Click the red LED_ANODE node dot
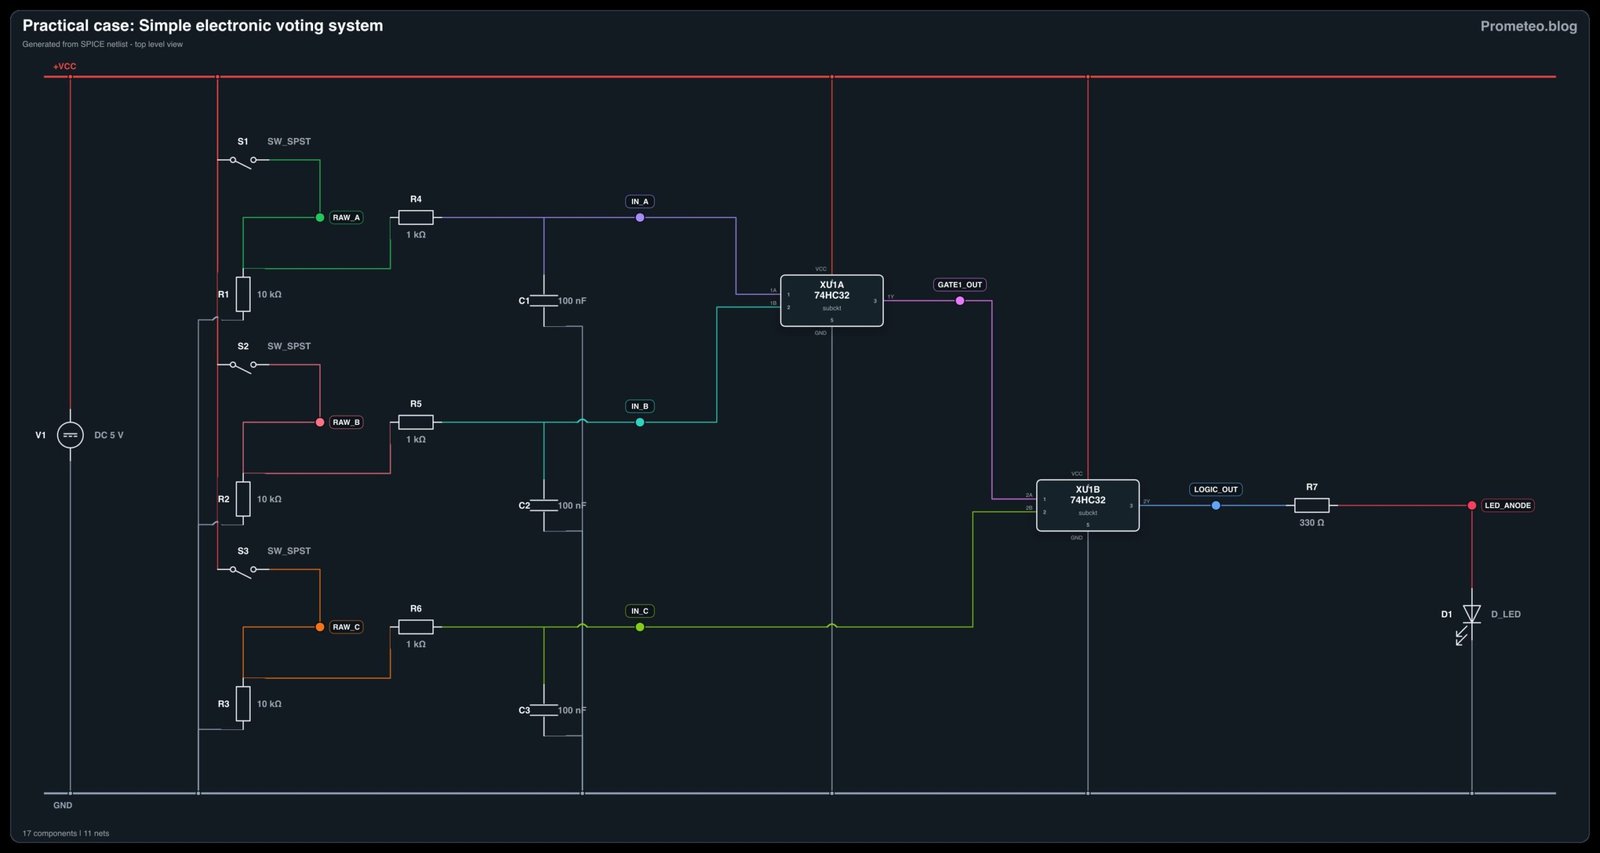This screenshot has width=1600, height=853. tap(1472, 505)
